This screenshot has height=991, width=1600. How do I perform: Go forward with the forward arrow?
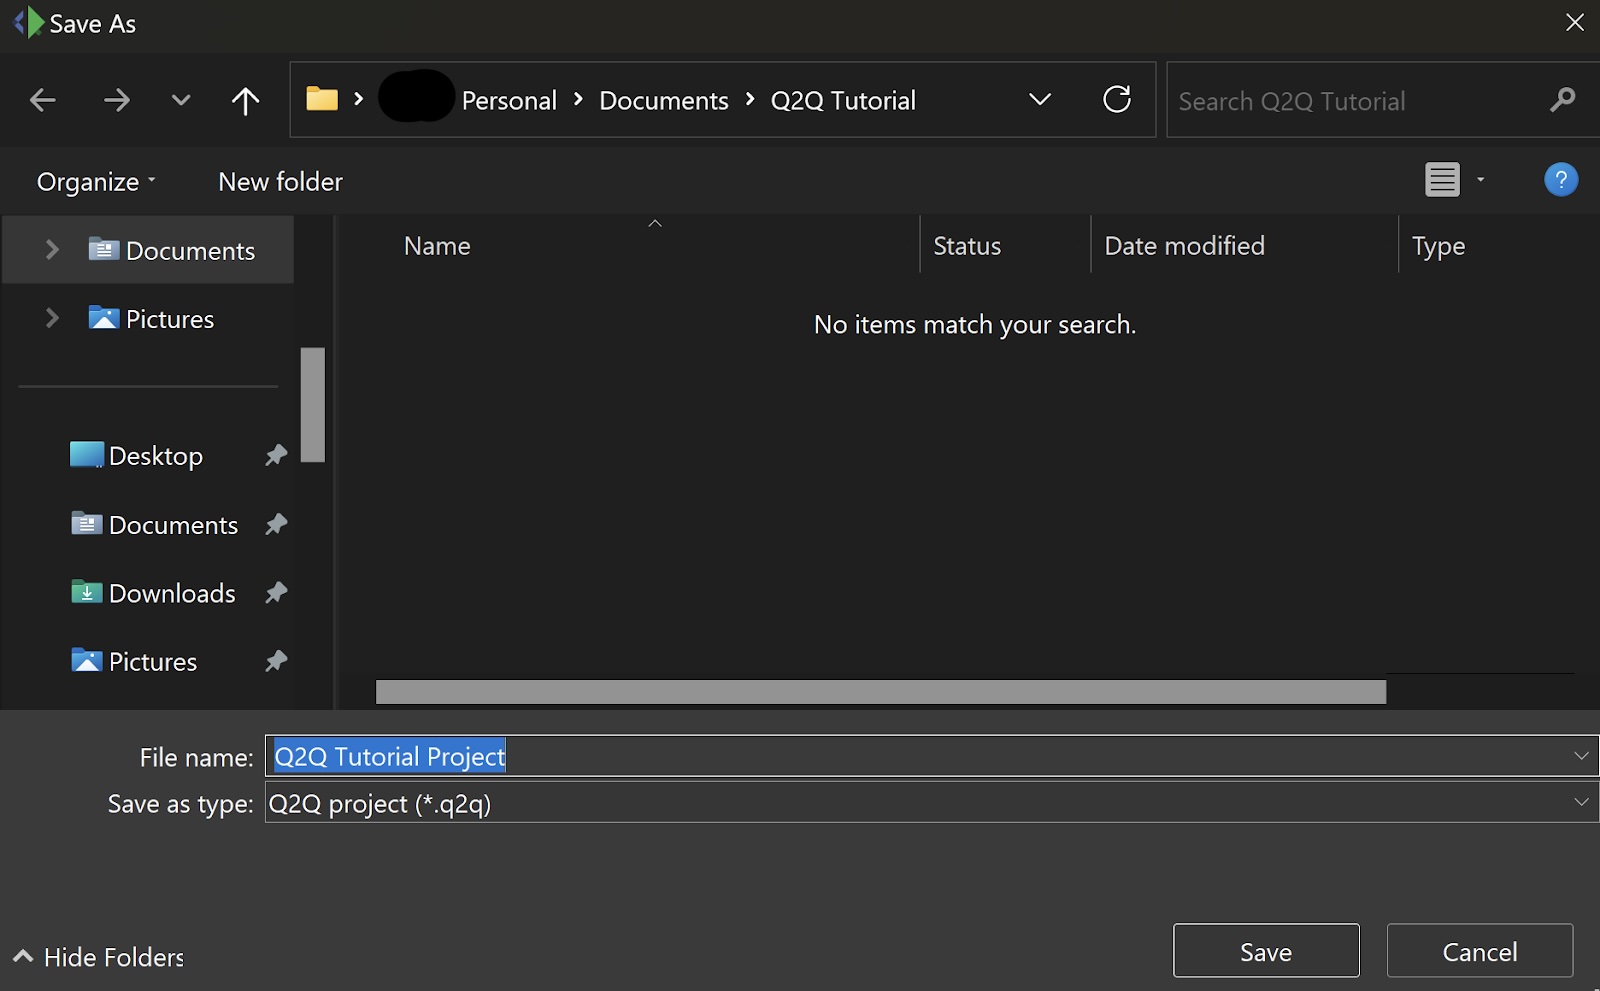coord(116,100)
